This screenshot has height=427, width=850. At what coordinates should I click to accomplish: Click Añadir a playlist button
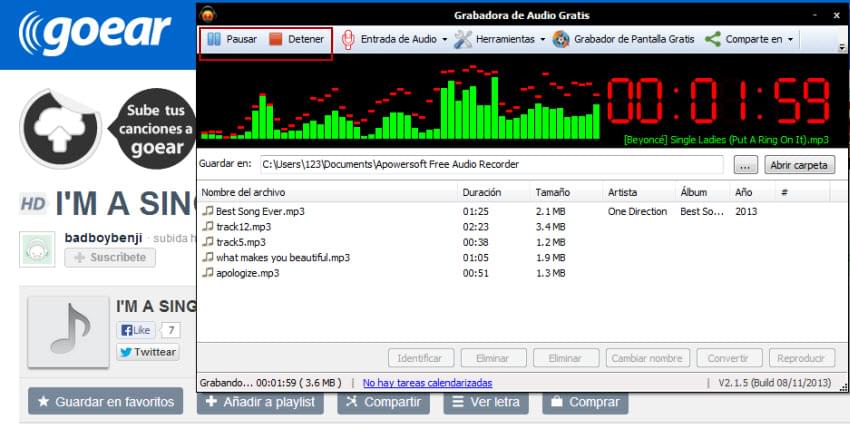click(x=260, y=403)
